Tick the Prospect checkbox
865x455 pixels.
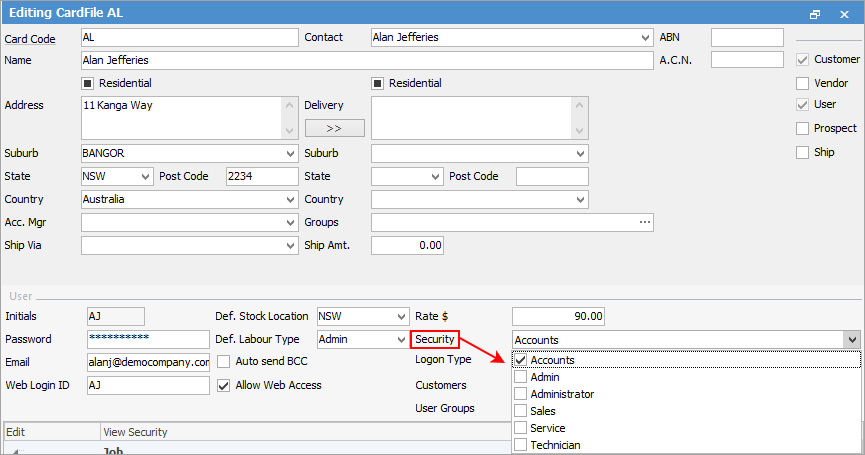tap(802, 128)
